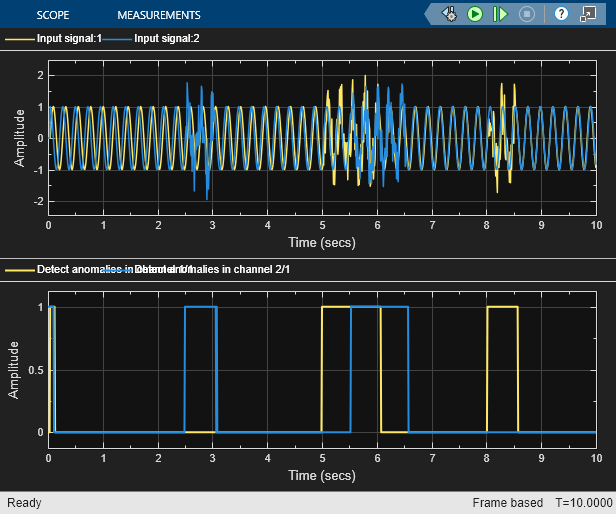
Task: Click the restore layout icon
Action: pyautogui.click(x=588, y=14)
